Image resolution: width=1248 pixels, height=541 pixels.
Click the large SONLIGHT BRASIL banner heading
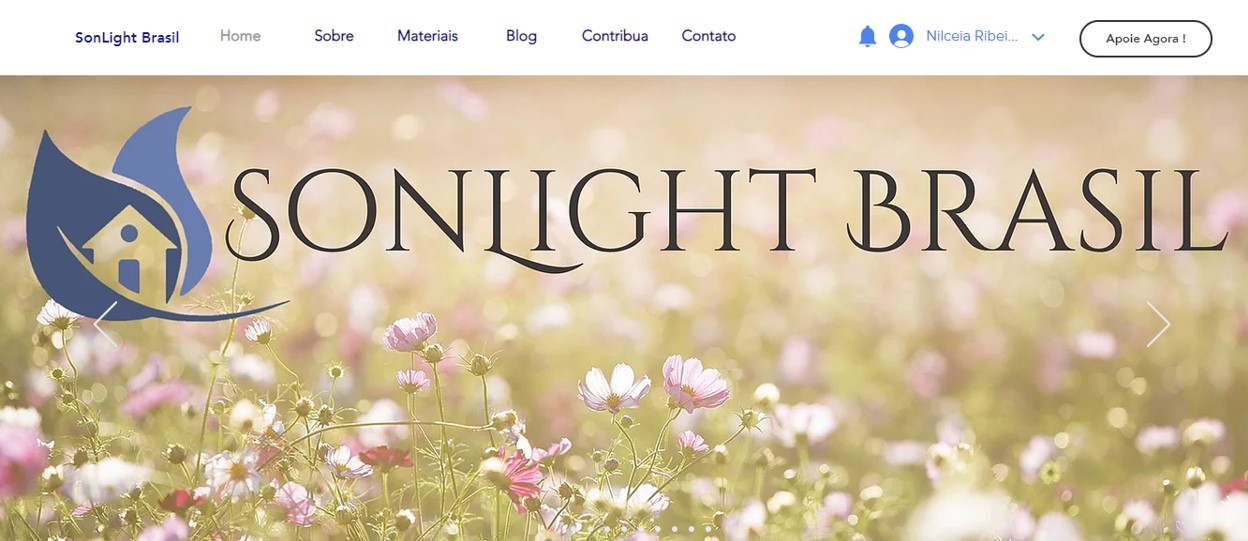coord(727,212)
